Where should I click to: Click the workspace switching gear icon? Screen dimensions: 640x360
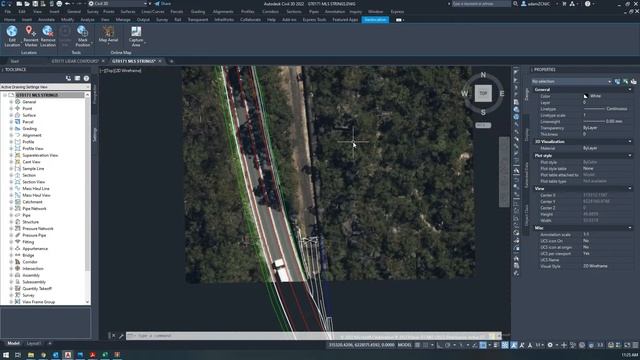click(x=550, y=345)
